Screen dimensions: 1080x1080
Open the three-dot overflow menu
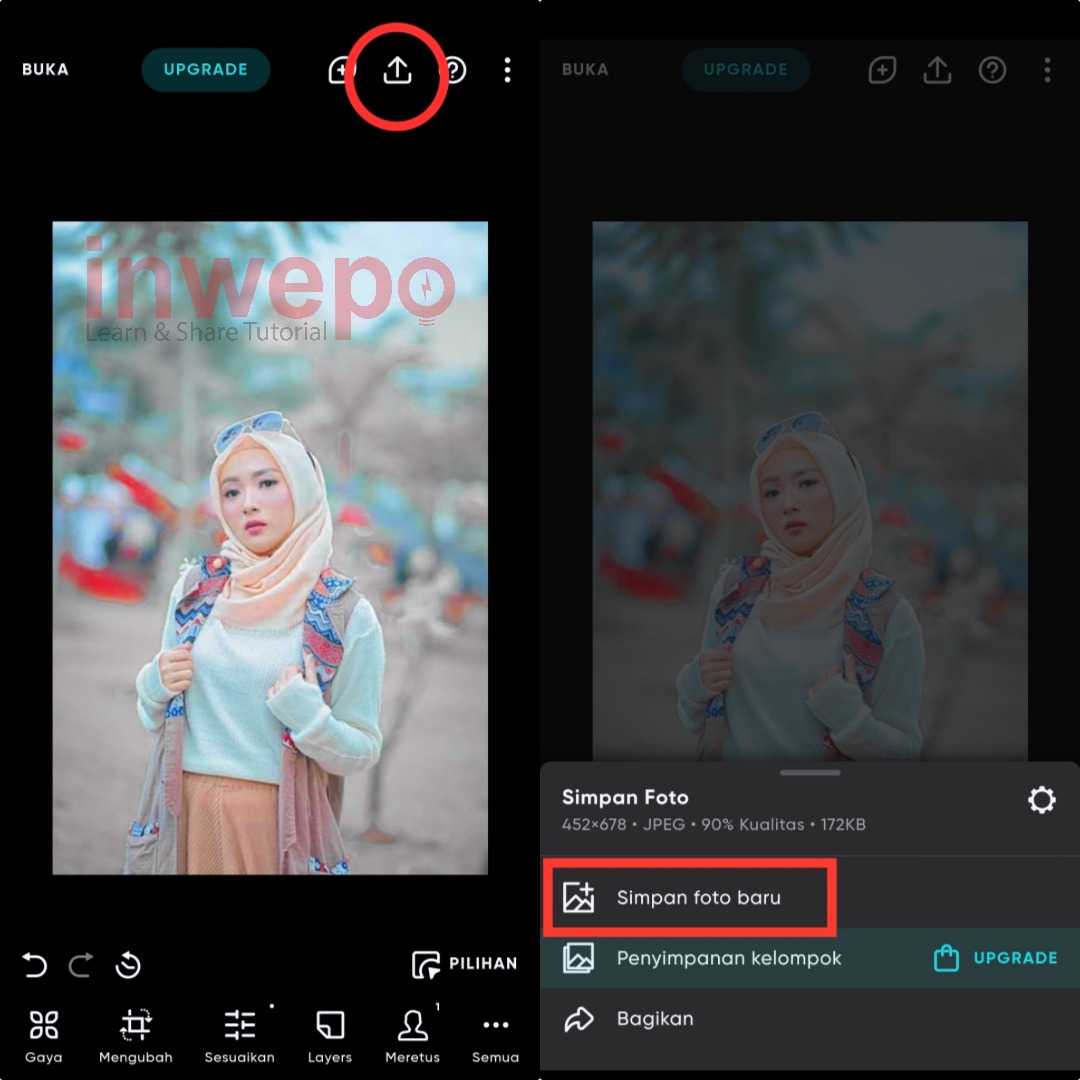pyautogui.click(x=507, y=70)
